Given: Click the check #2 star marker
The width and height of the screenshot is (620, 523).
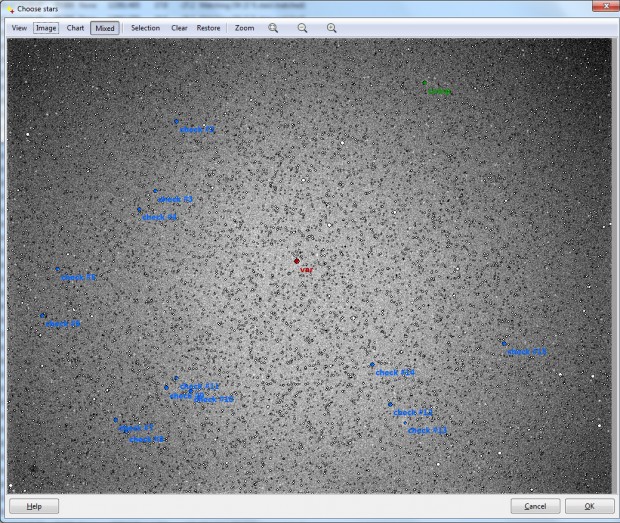Looking at the screenshot, I should pyautogui.click(x=176, y=121).
